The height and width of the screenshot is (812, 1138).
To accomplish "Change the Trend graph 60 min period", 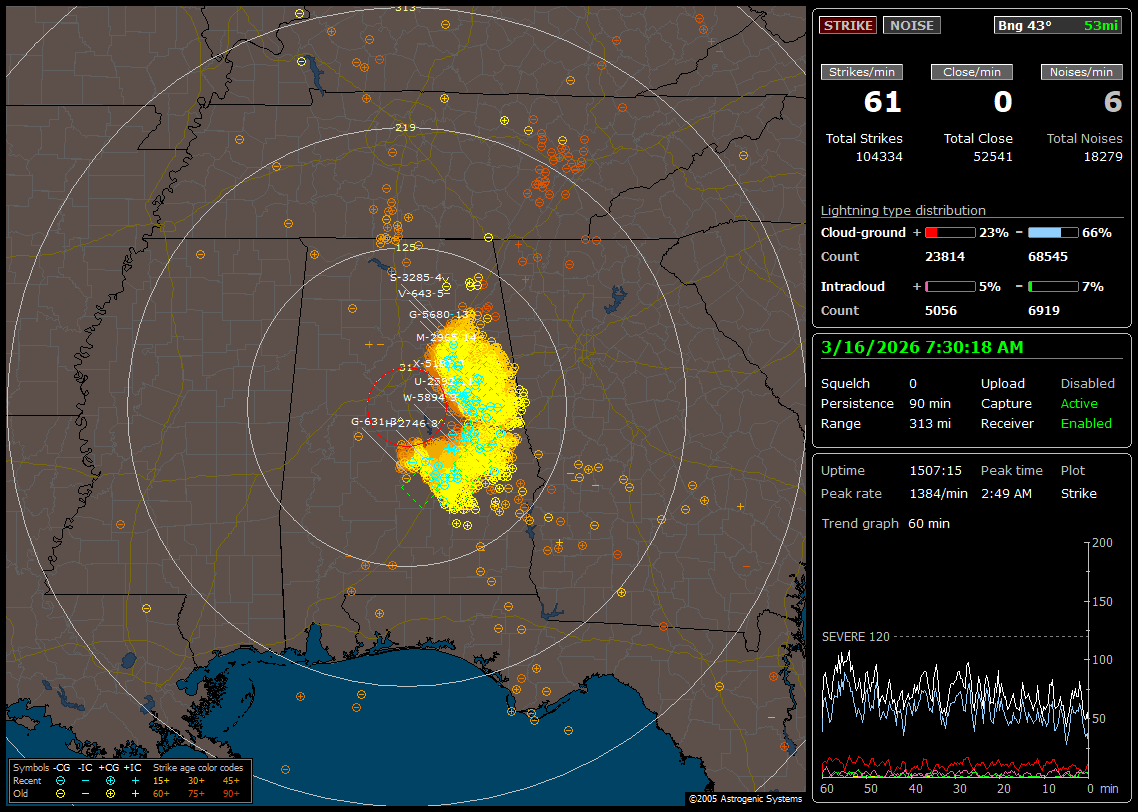I will [x=929, y=523].
